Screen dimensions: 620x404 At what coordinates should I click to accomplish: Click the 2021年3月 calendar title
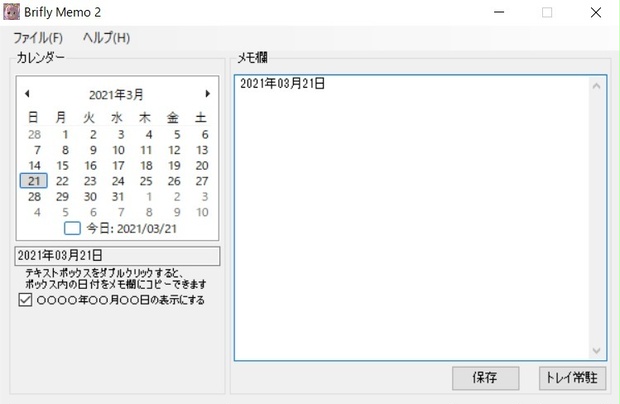pos(116,95)
